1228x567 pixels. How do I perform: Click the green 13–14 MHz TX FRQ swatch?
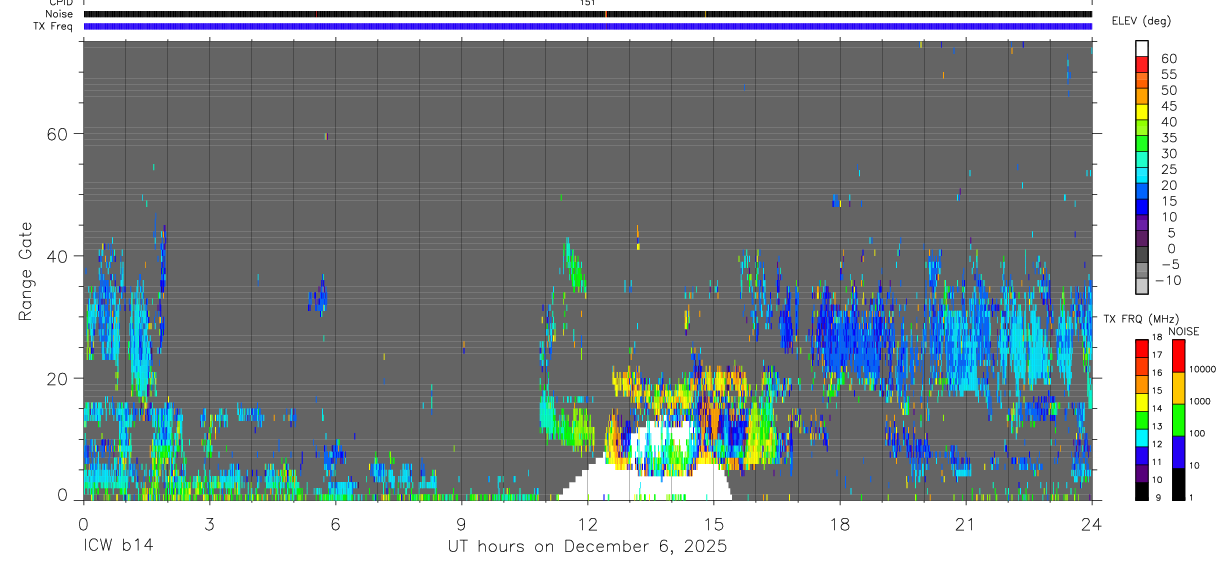(x=1142, y=420)
